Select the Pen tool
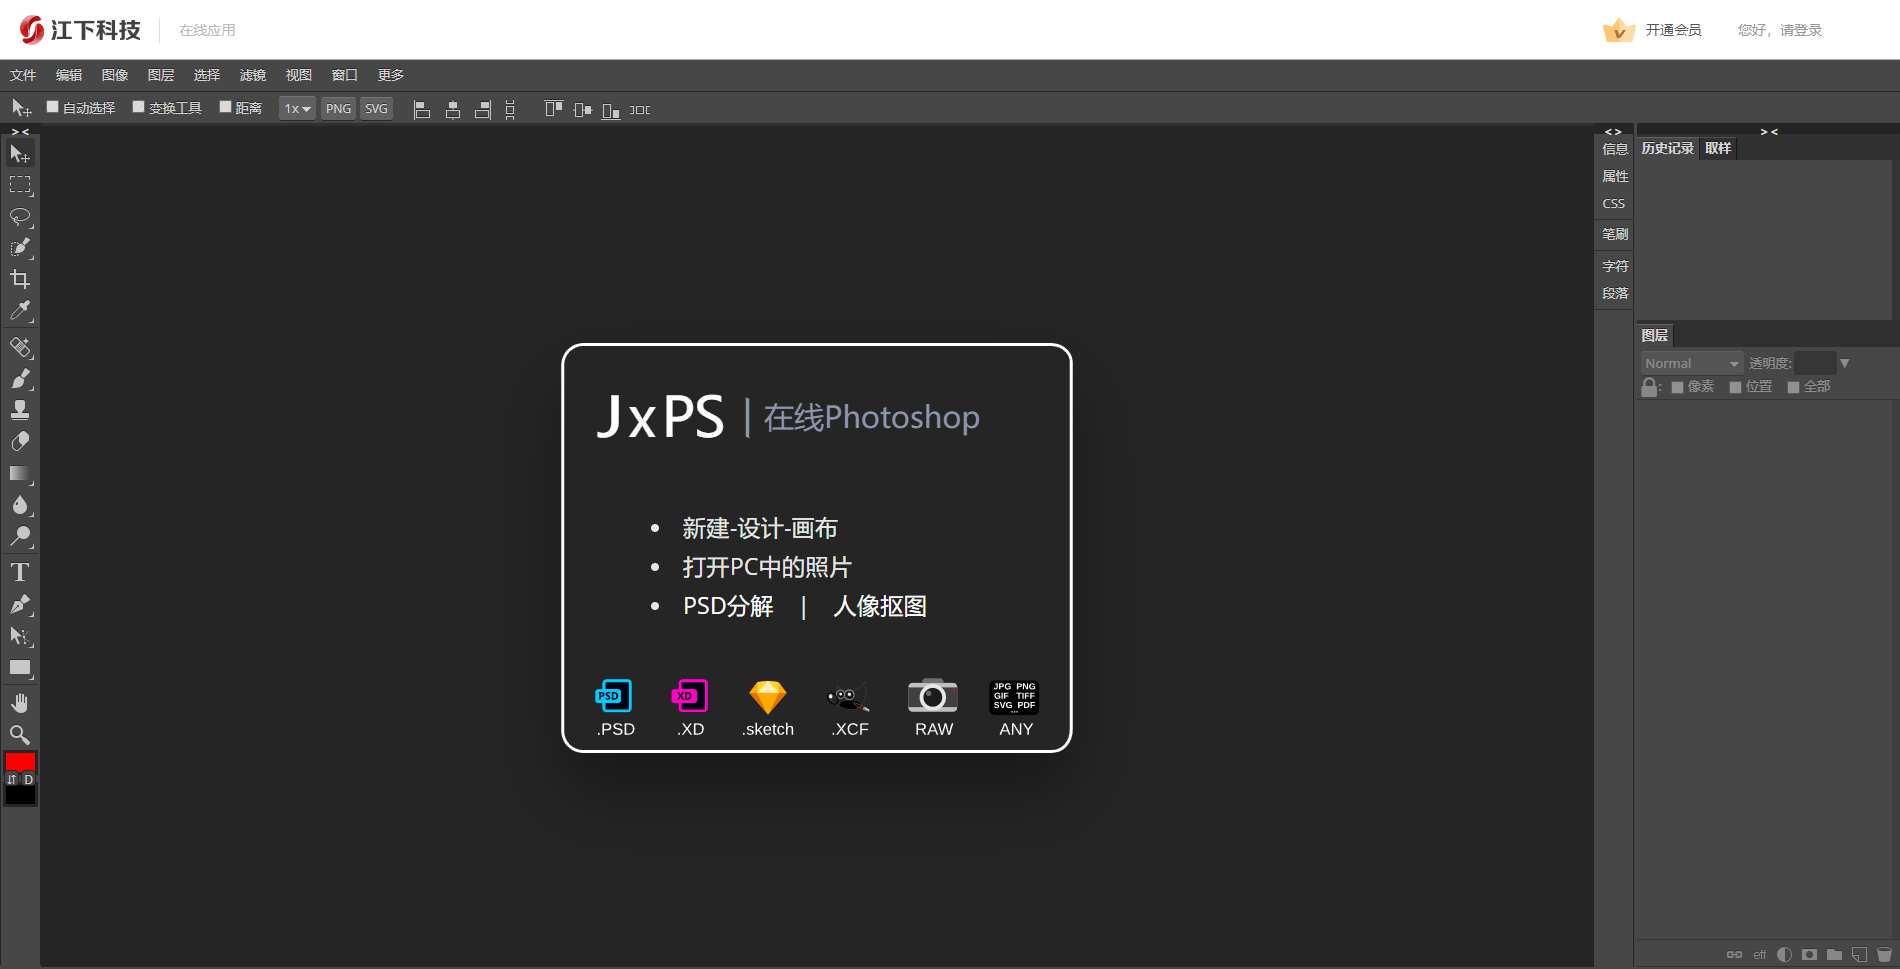Screen dimensions: 1900x969 (20, 604)
